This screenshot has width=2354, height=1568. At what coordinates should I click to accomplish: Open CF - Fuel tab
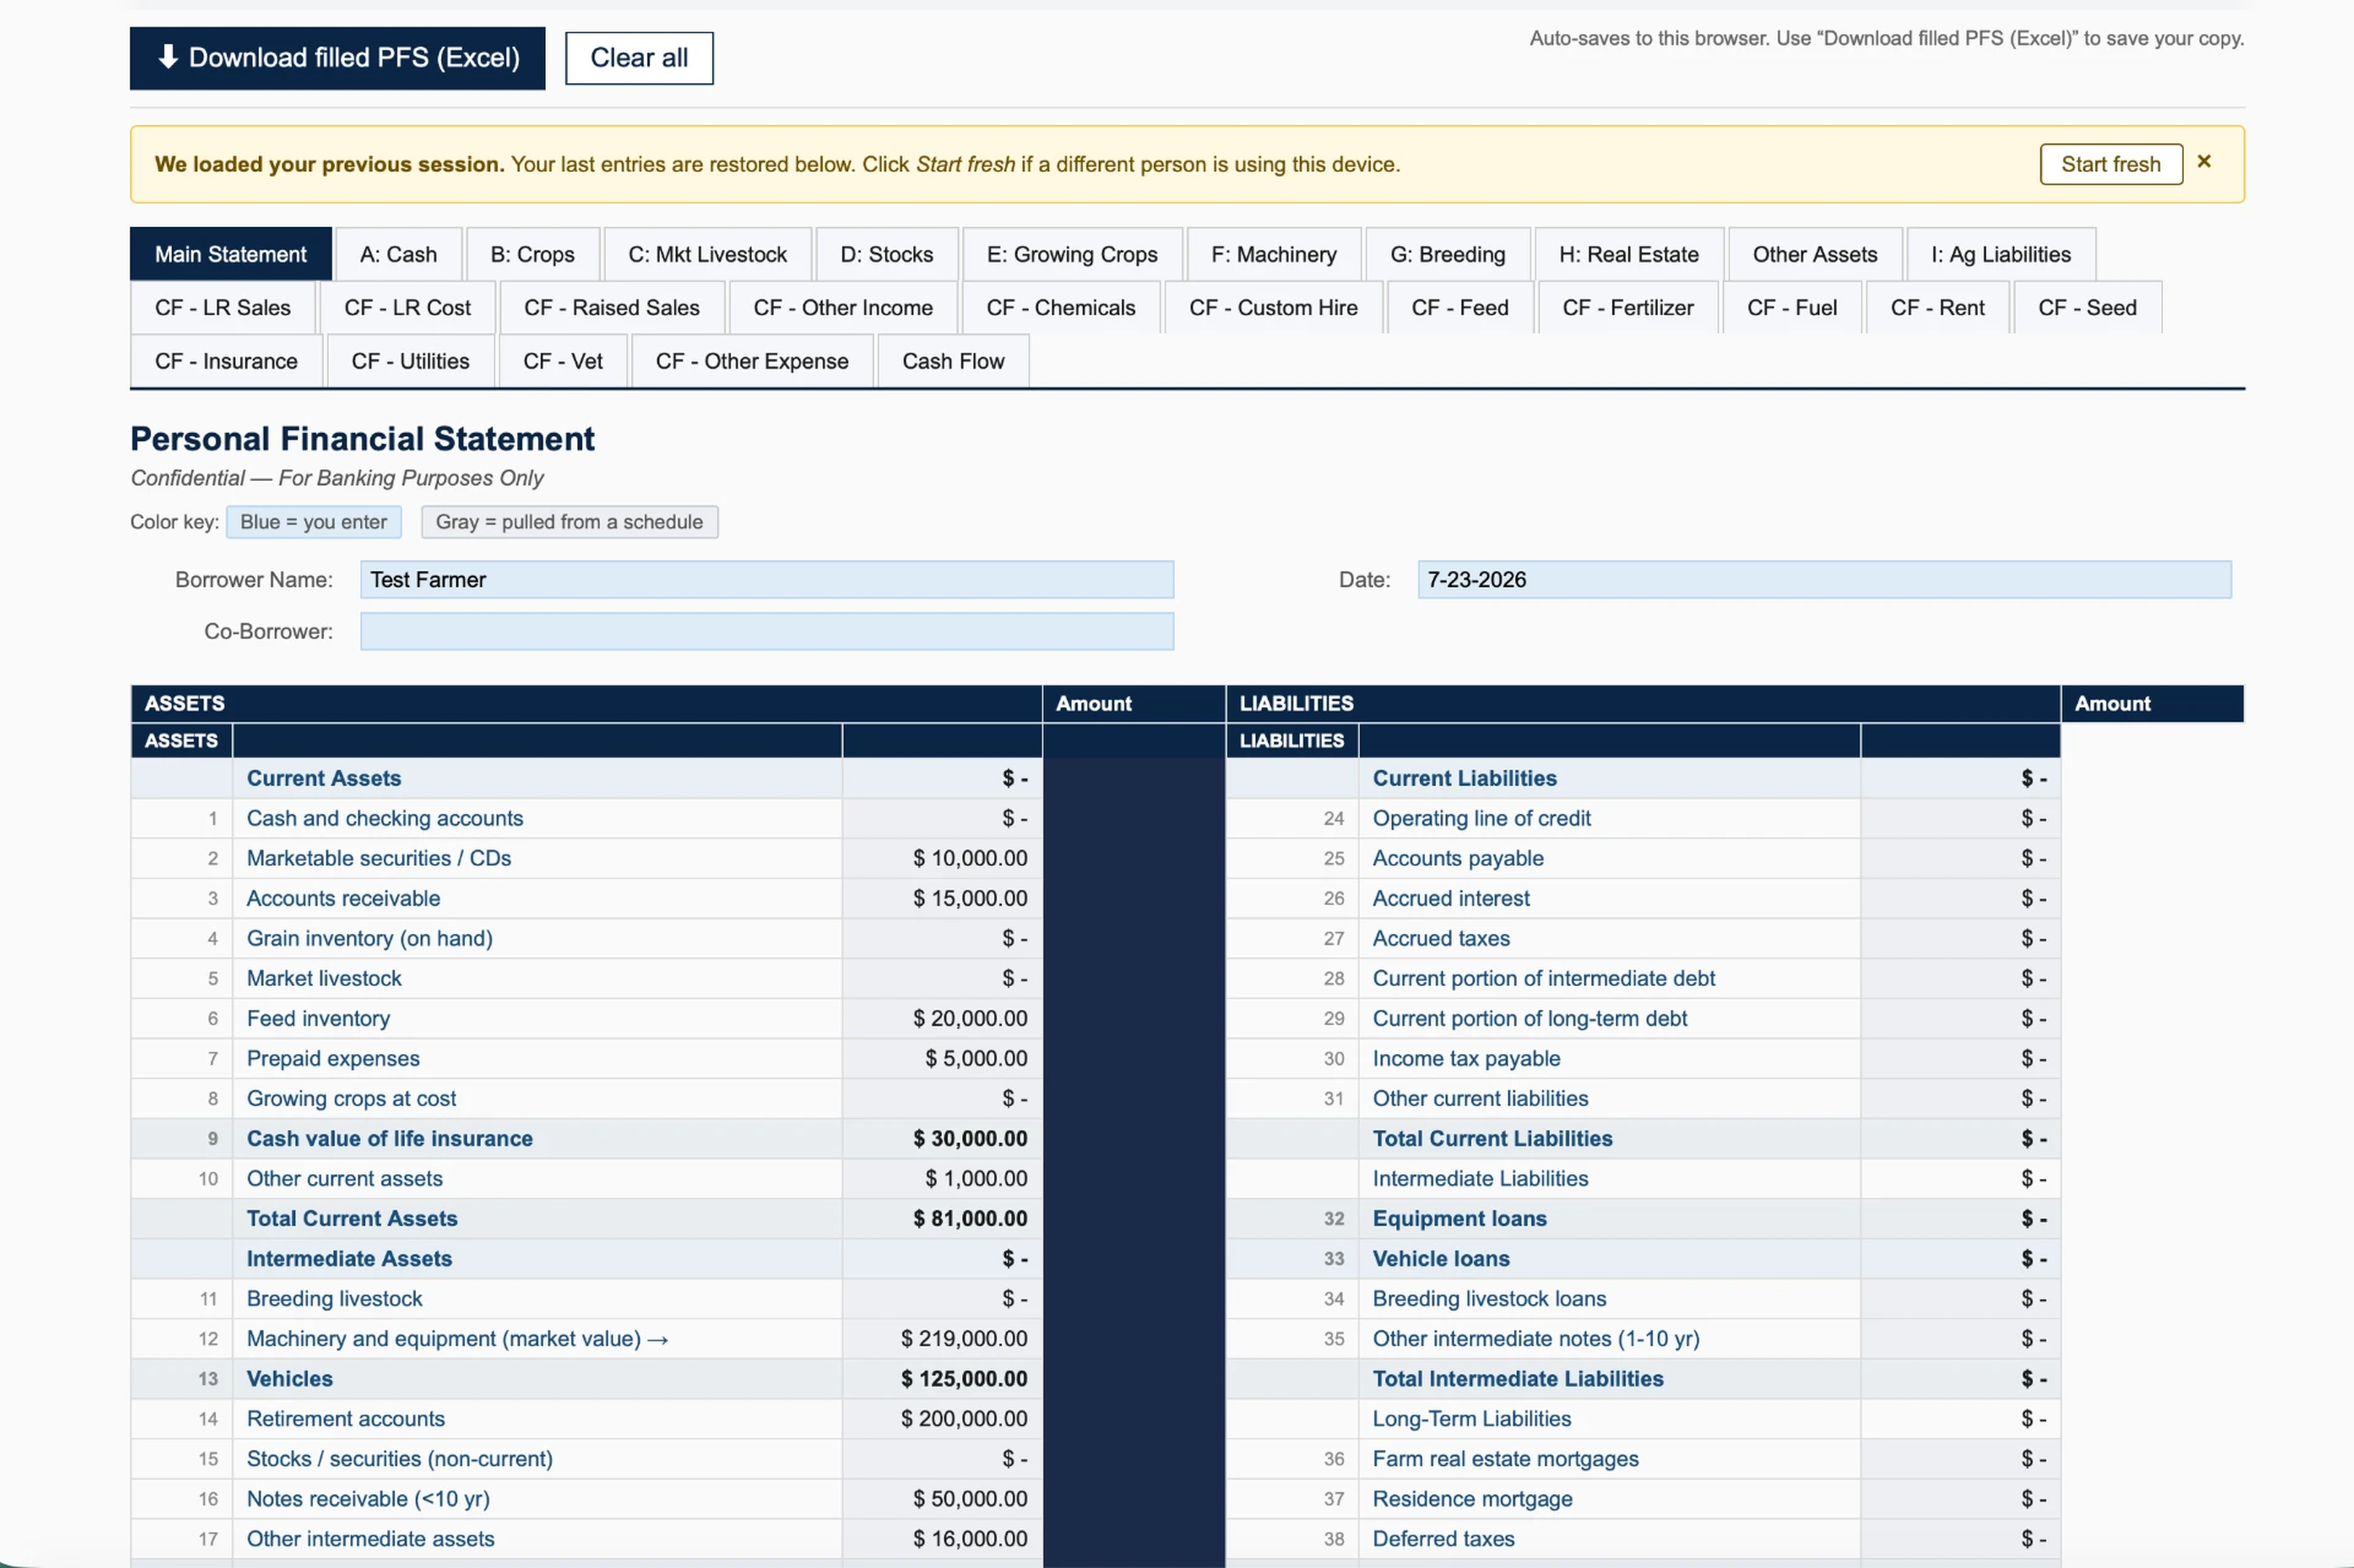tap(1791, 307)
